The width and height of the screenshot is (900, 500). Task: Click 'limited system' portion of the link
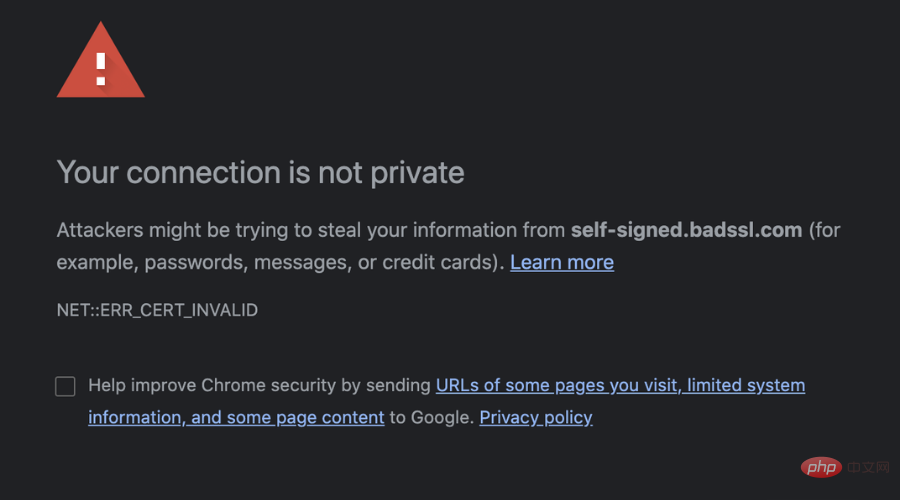(x=746, y=385)
